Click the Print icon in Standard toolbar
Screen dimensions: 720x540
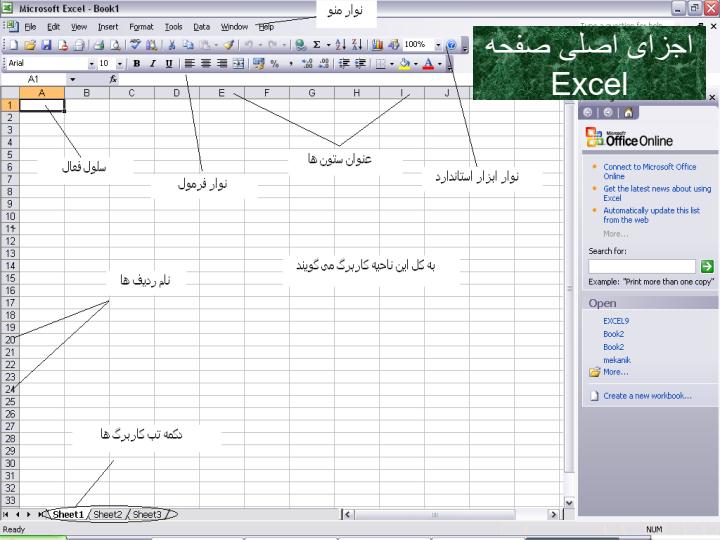99,45
